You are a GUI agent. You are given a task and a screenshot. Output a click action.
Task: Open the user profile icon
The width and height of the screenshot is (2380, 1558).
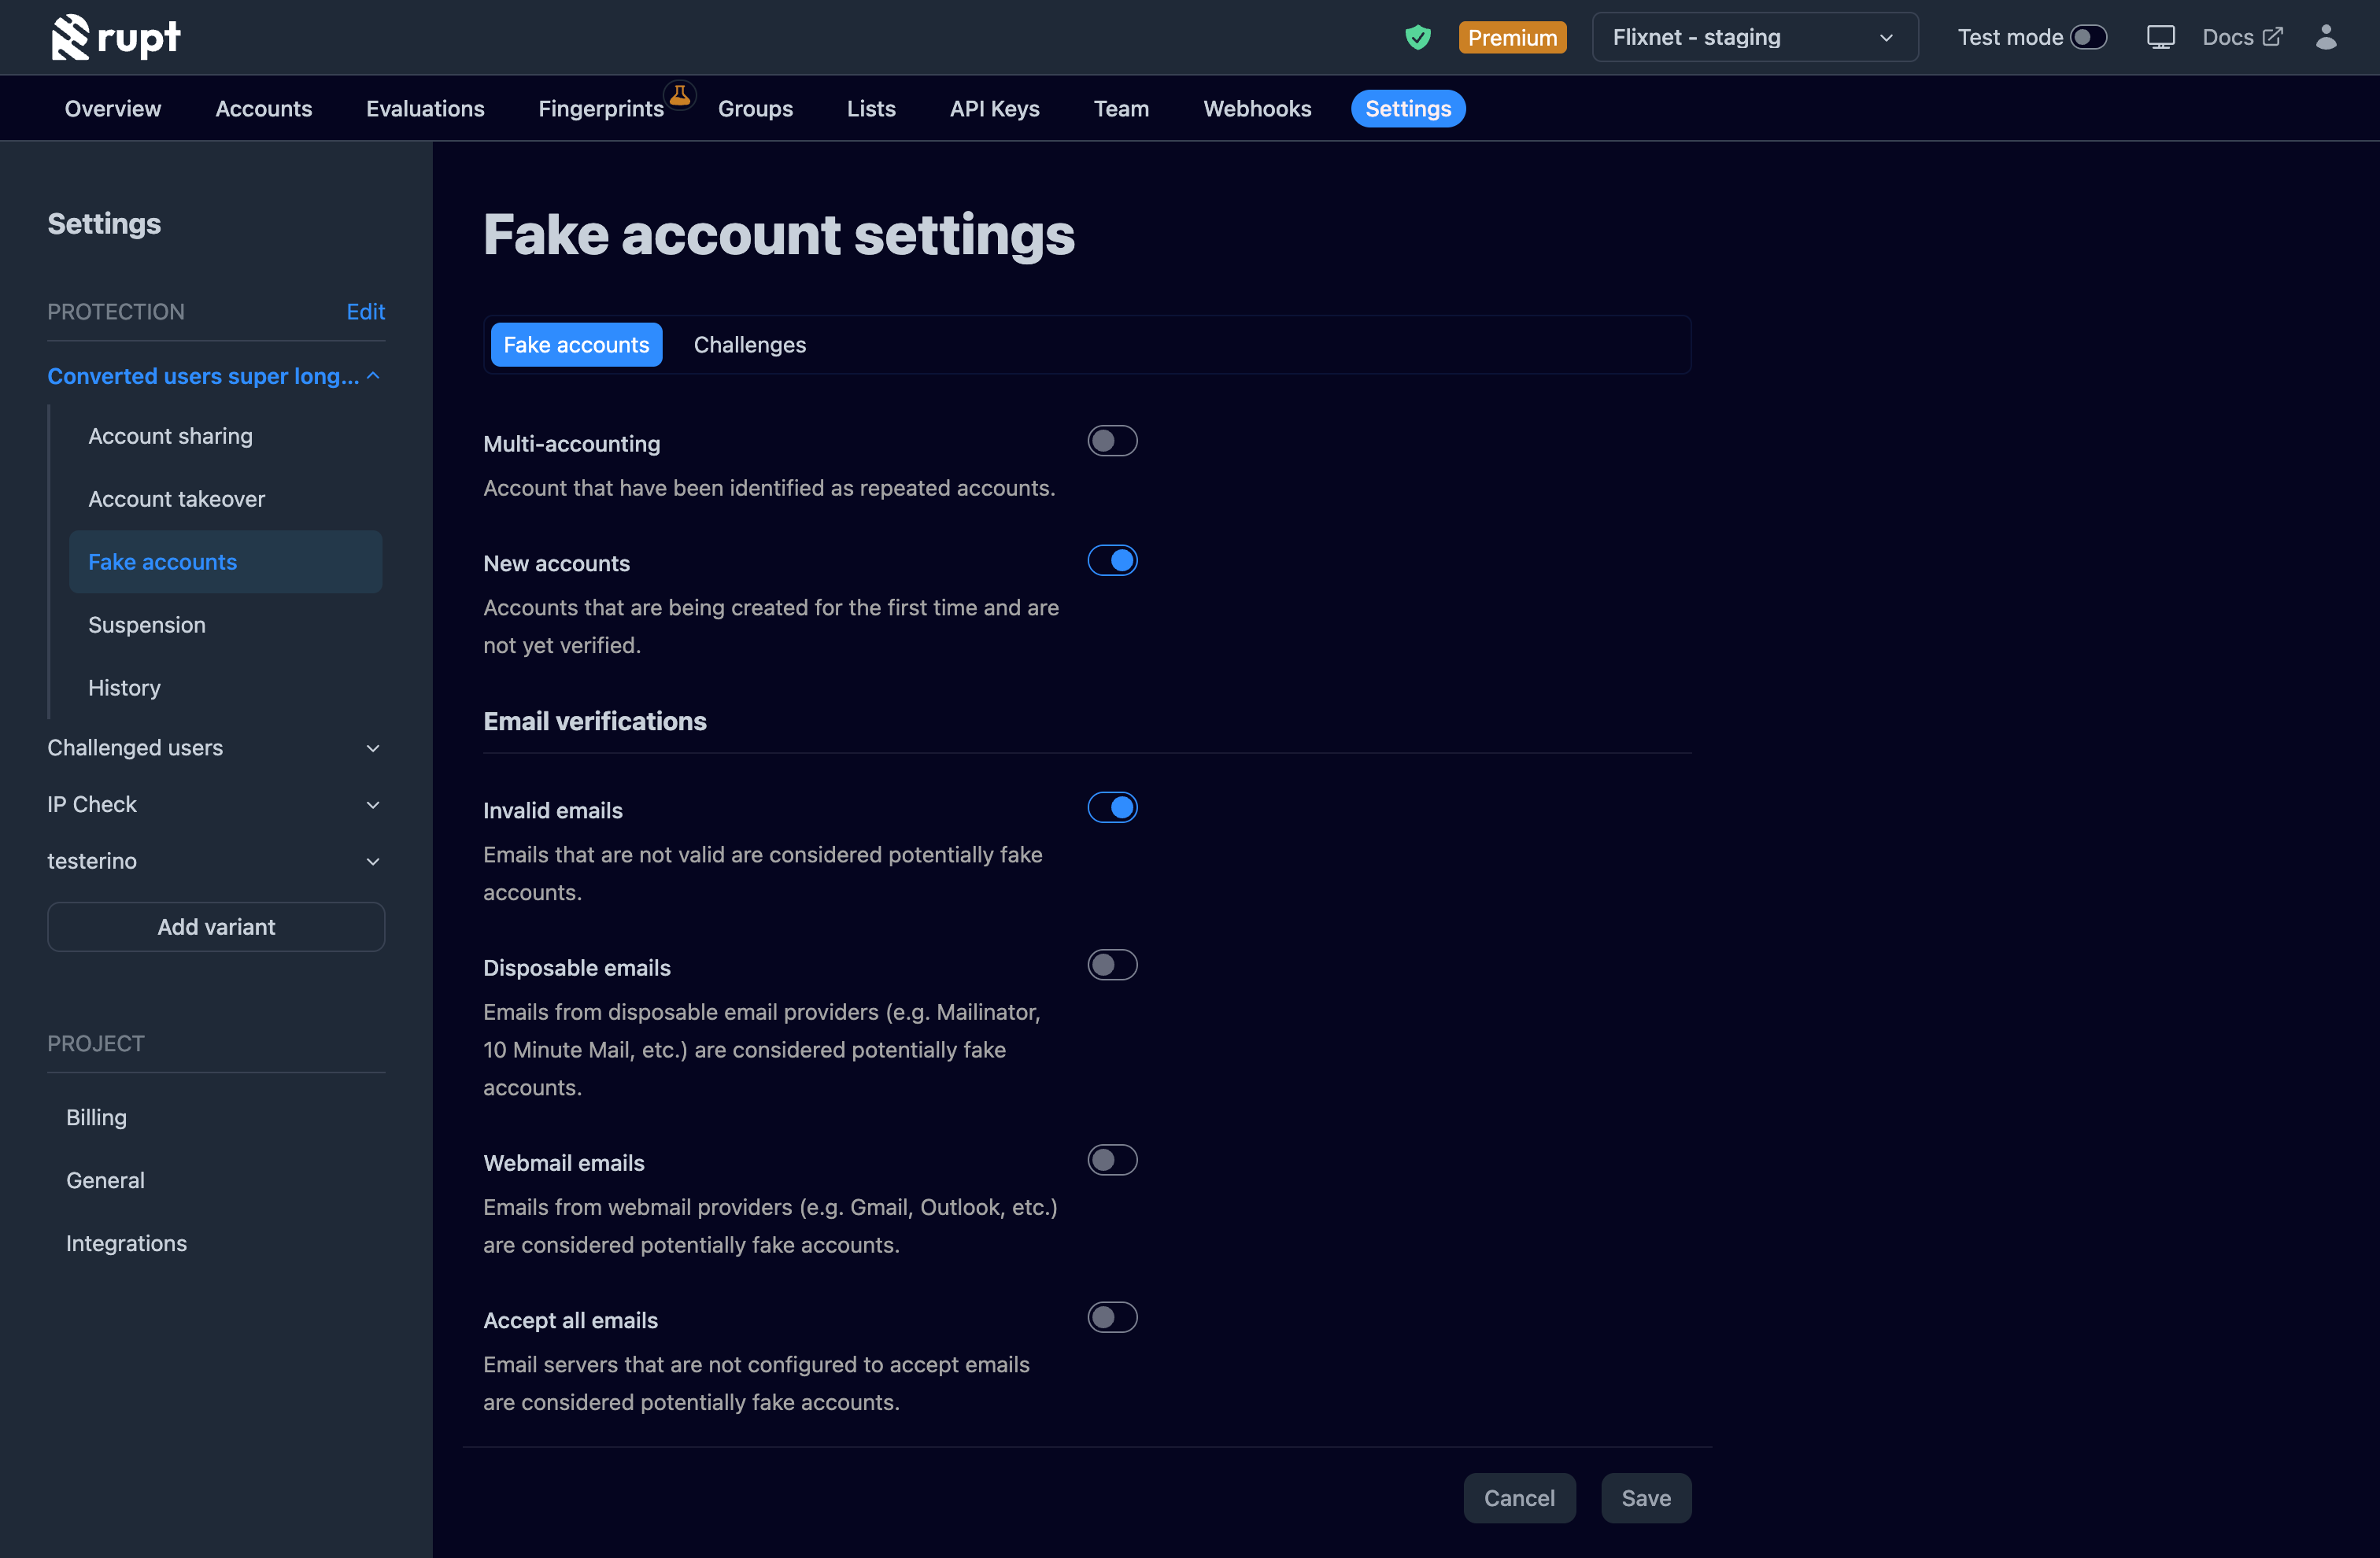[2326, 38]
